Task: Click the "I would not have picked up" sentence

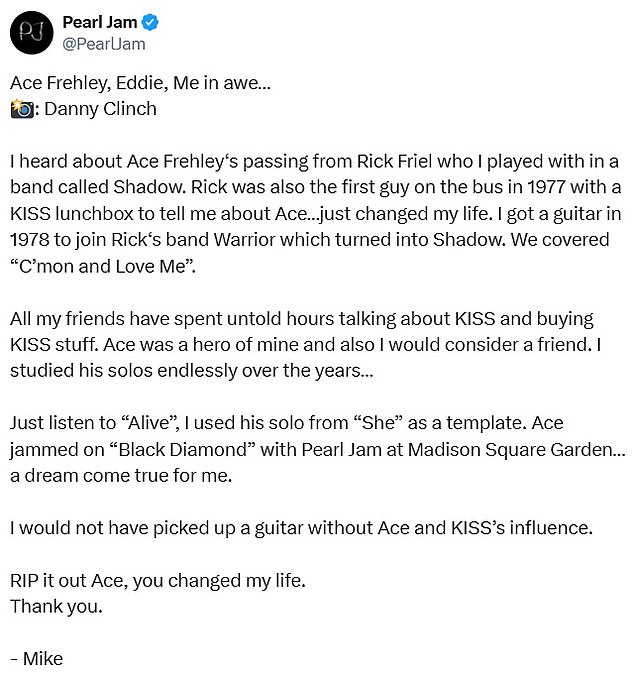Action: (300, 526)
